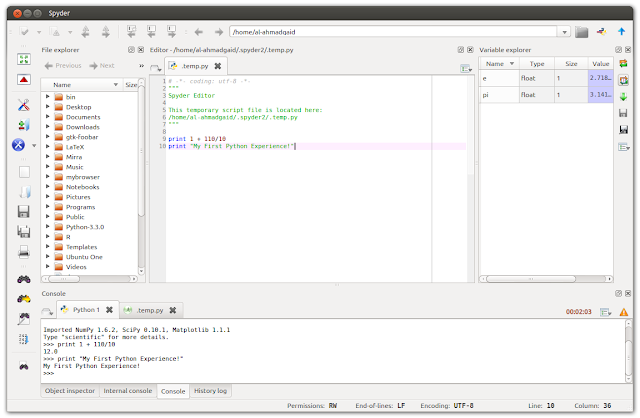The height and width of the screenshot is (418, 640).
Task: Go to last edit location icon
Action: click(131, 31)
